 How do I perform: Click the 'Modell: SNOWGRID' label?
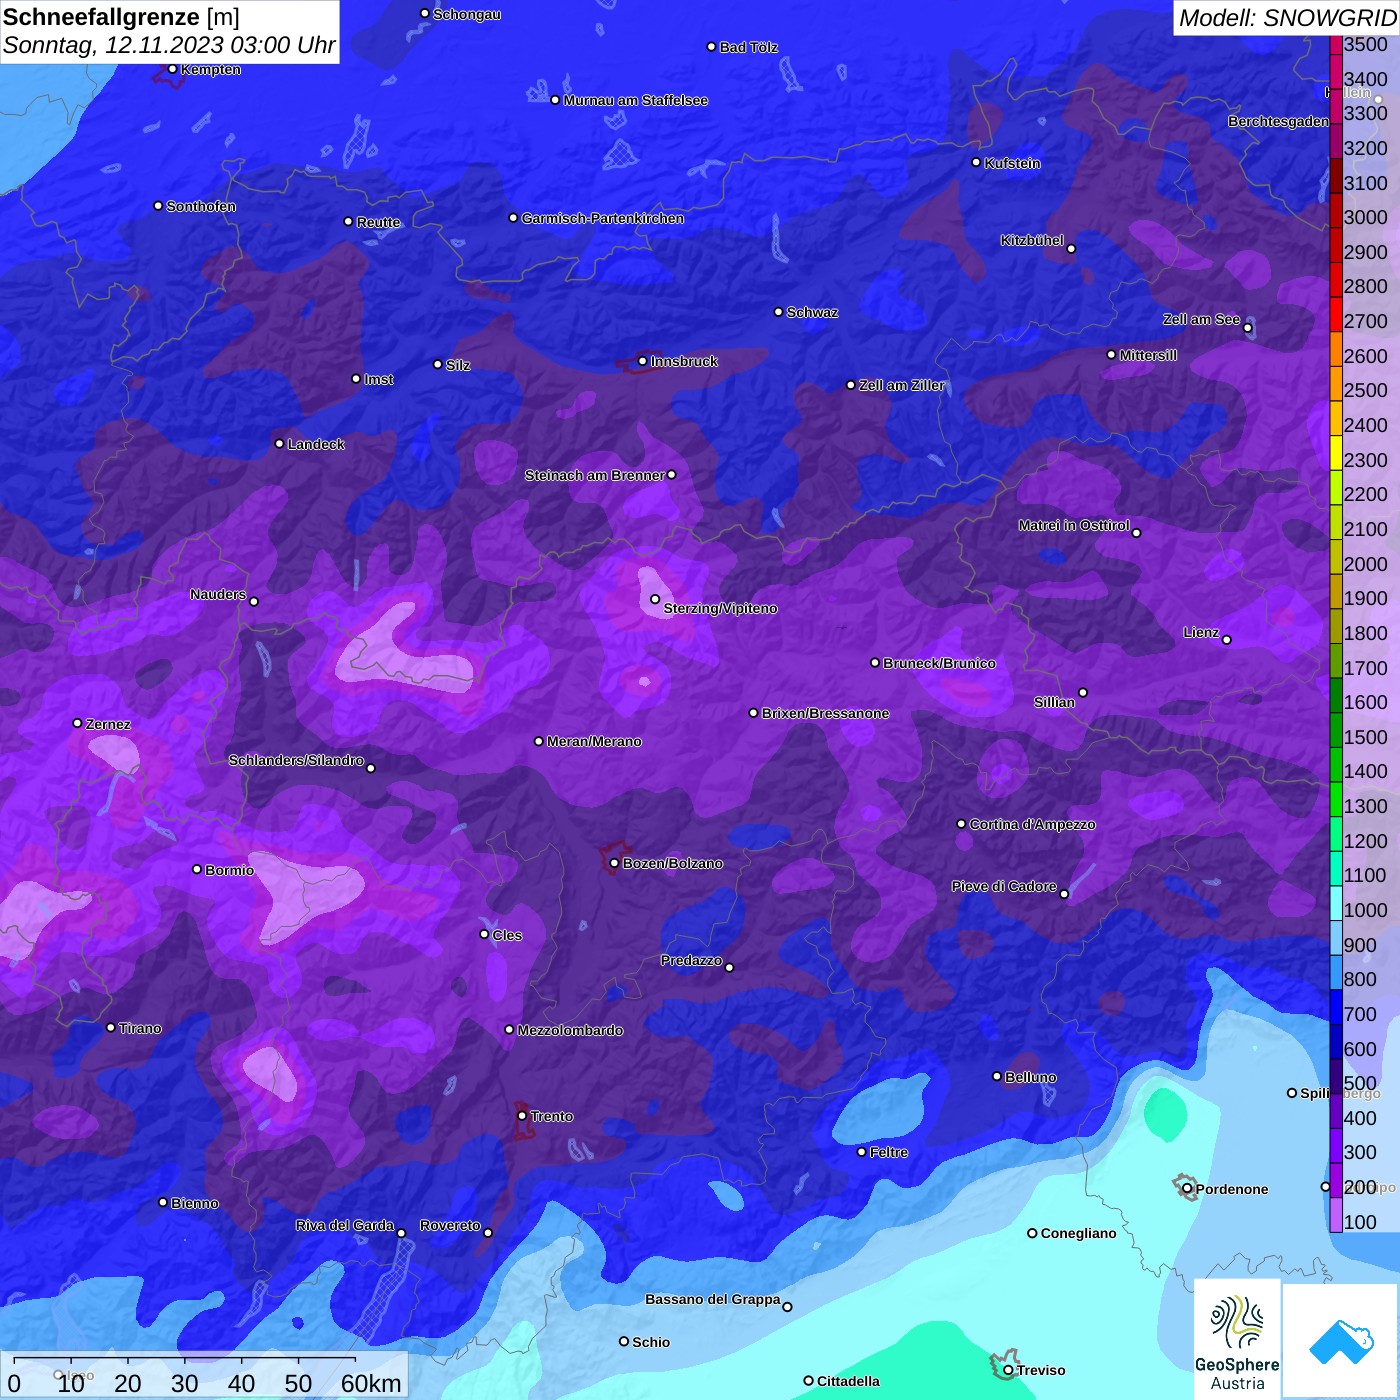(x=1287, y=17)
